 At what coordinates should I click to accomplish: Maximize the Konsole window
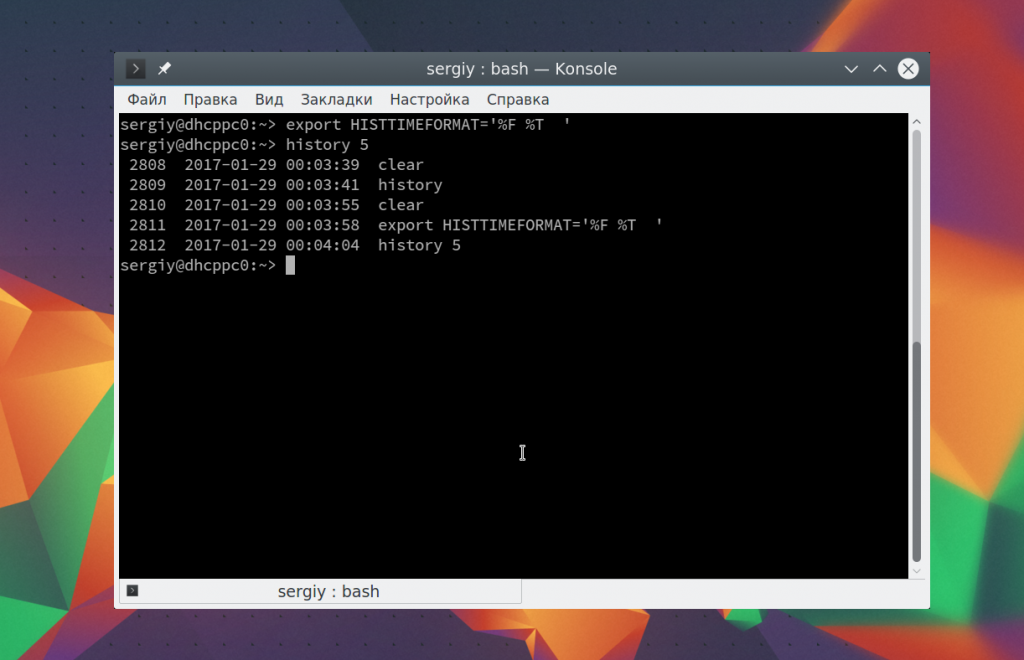(880, 69)
